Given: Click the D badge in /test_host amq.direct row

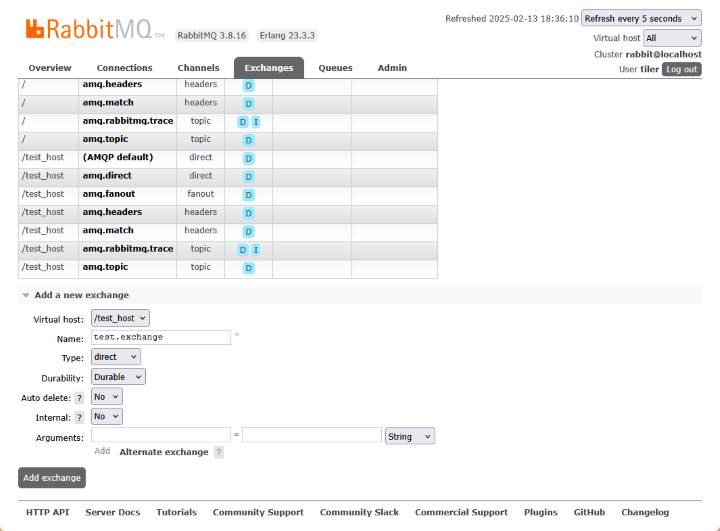Looking at the screenshot, I should [248, 177].
